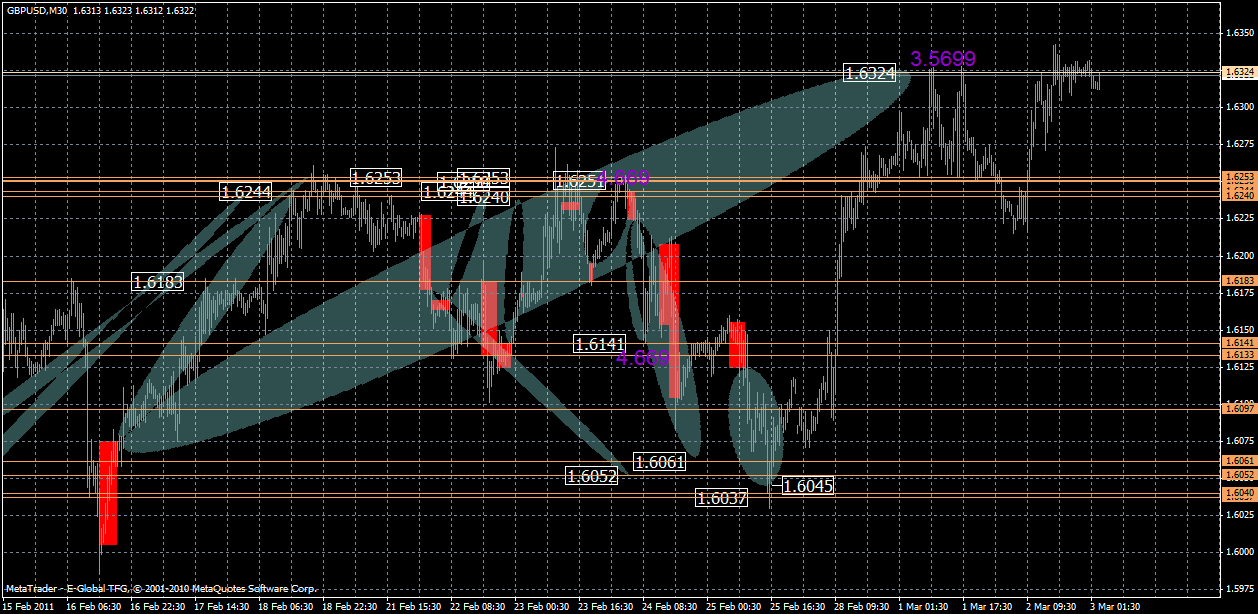The height and width of the screenshot is (614, 1258).
Task: Click the 15 Feb 2011 date label
Action: point(30,604)
